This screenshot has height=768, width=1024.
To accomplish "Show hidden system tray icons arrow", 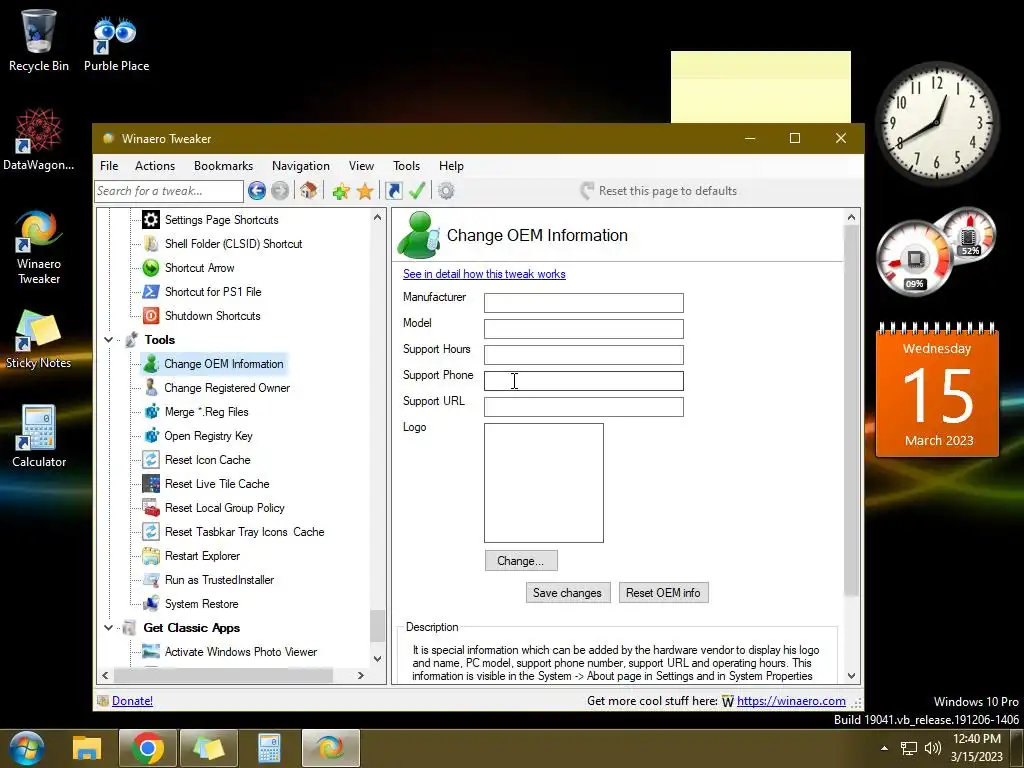I will (x=884, y=748).
